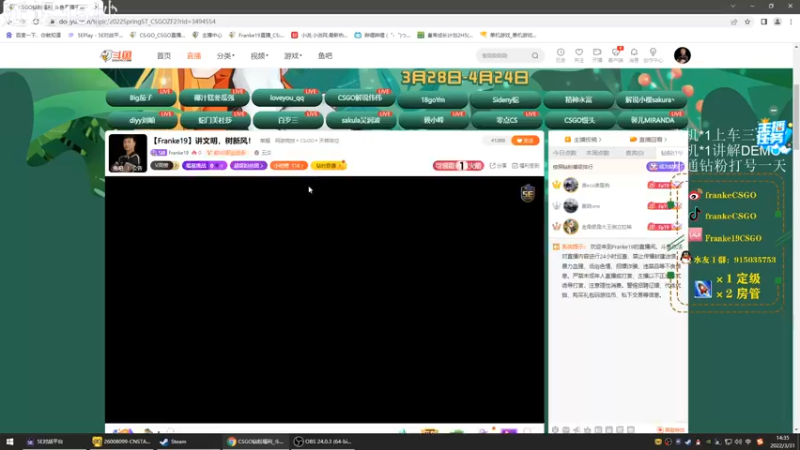The width and height of the screenshot is (800, 450).
Task: Open user avatar in header
Action: (682, 55)
